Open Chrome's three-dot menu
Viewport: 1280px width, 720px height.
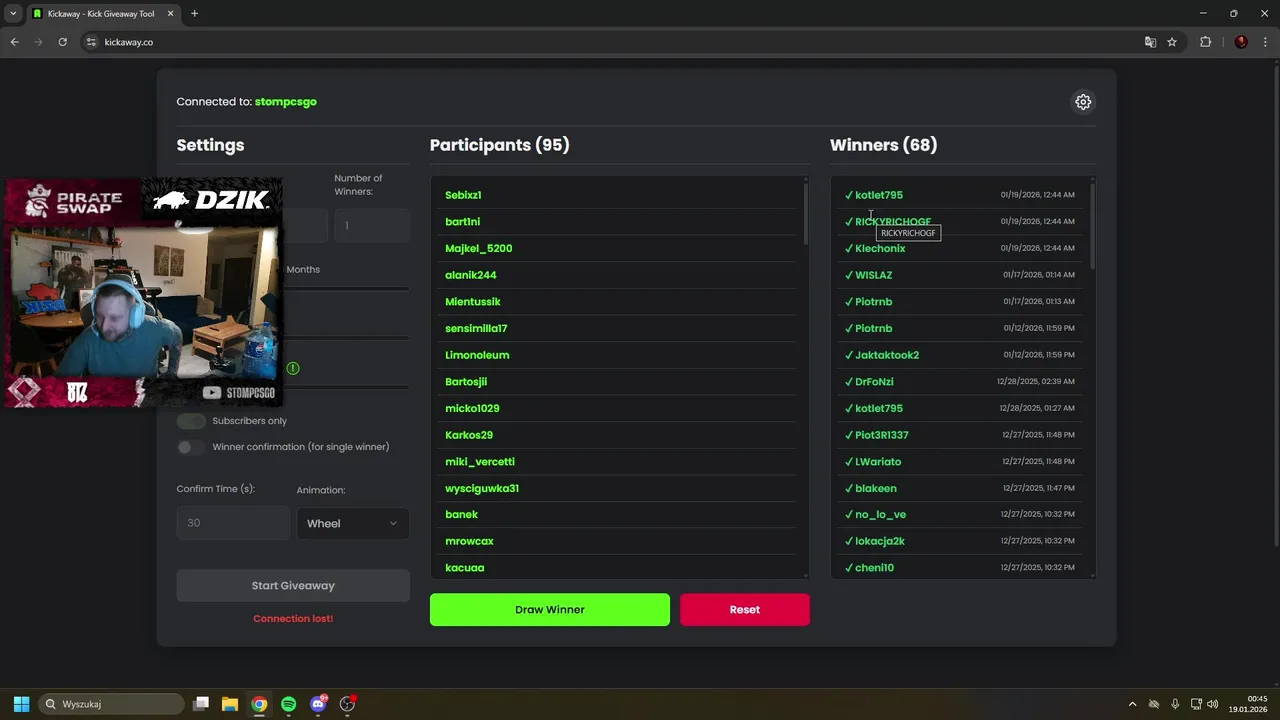(x=1265, y=42)
